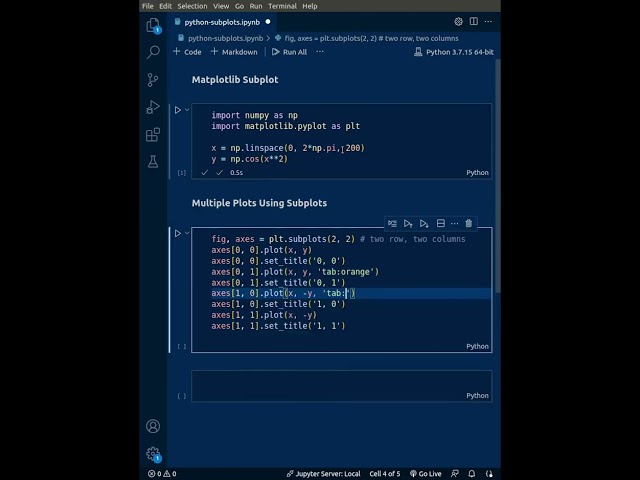Open the Extensions view
The height and width of the screenshot is (480, 640).
pos(153,135)
